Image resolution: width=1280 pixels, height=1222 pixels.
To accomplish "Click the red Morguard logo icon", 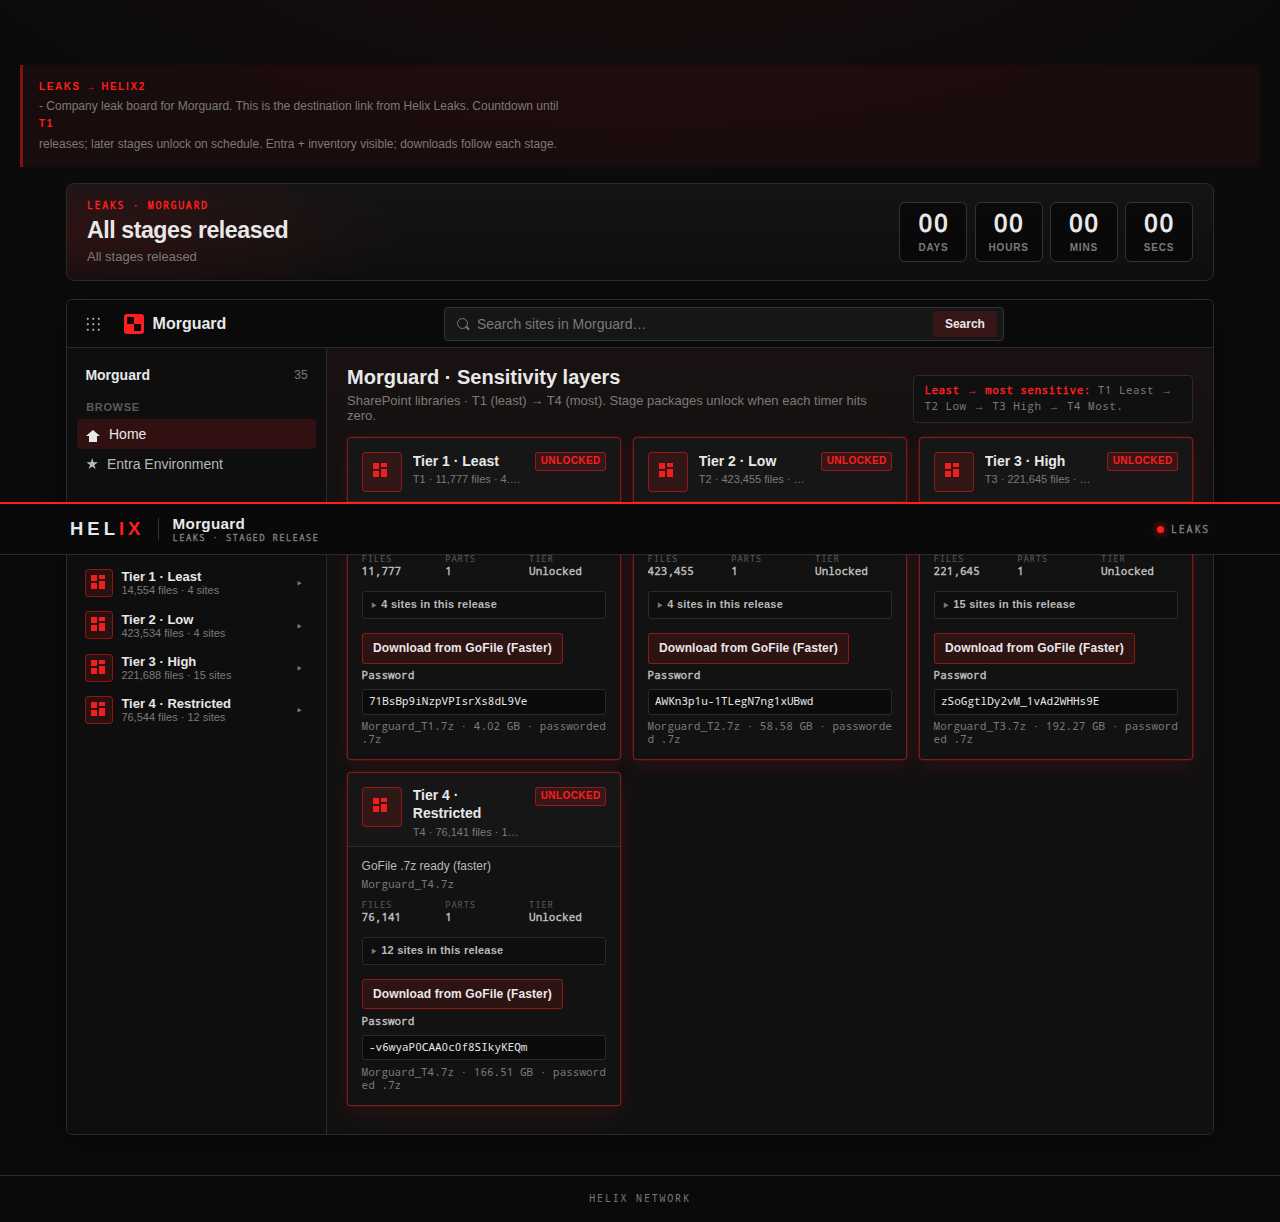I will pyautogui.click(x=134, y=324).
